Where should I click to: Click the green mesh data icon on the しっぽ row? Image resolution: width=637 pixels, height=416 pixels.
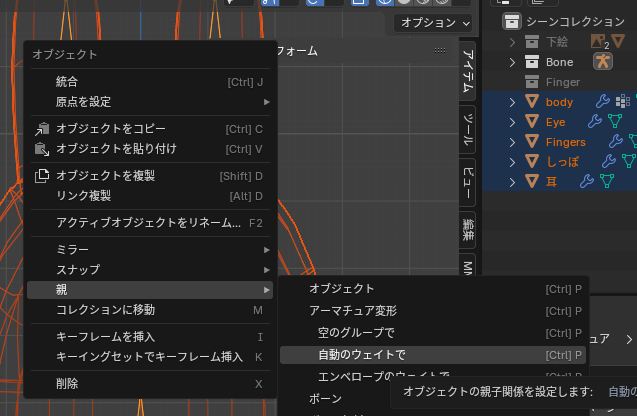coord(628,161)
